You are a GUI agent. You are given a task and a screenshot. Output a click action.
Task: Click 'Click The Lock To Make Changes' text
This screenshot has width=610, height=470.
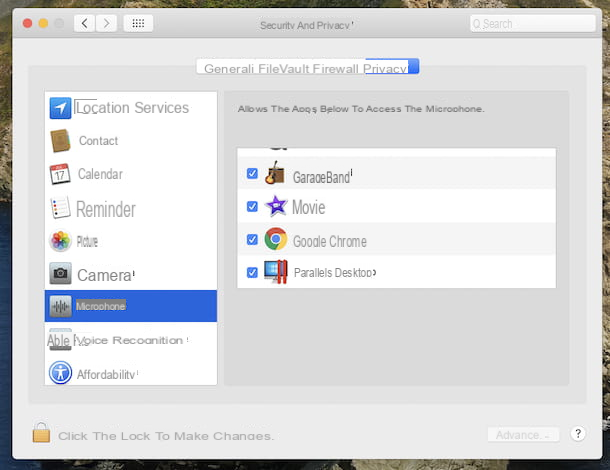coord(166,436)
